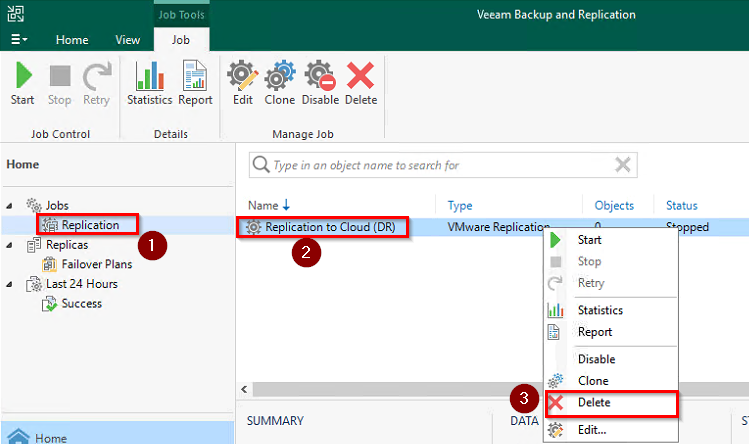Viewport: 749px width, 444px height.
Task: Switch to the Home ribbon tab
Action: tap(72, 40)
